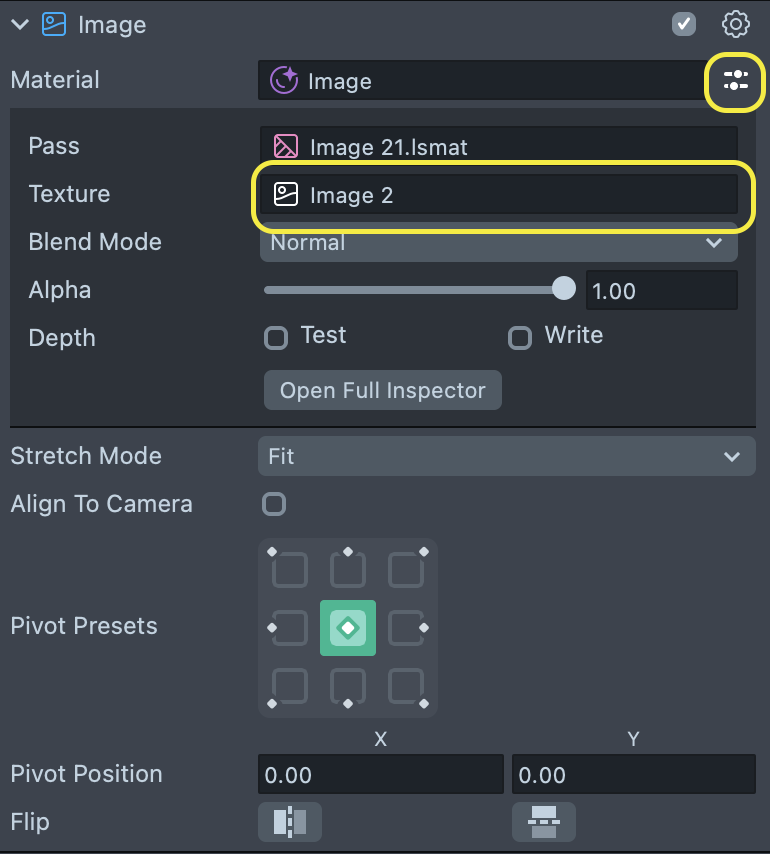Enable the Depth Test checkbox
The image size is (770, 854).
coord(276,338)
